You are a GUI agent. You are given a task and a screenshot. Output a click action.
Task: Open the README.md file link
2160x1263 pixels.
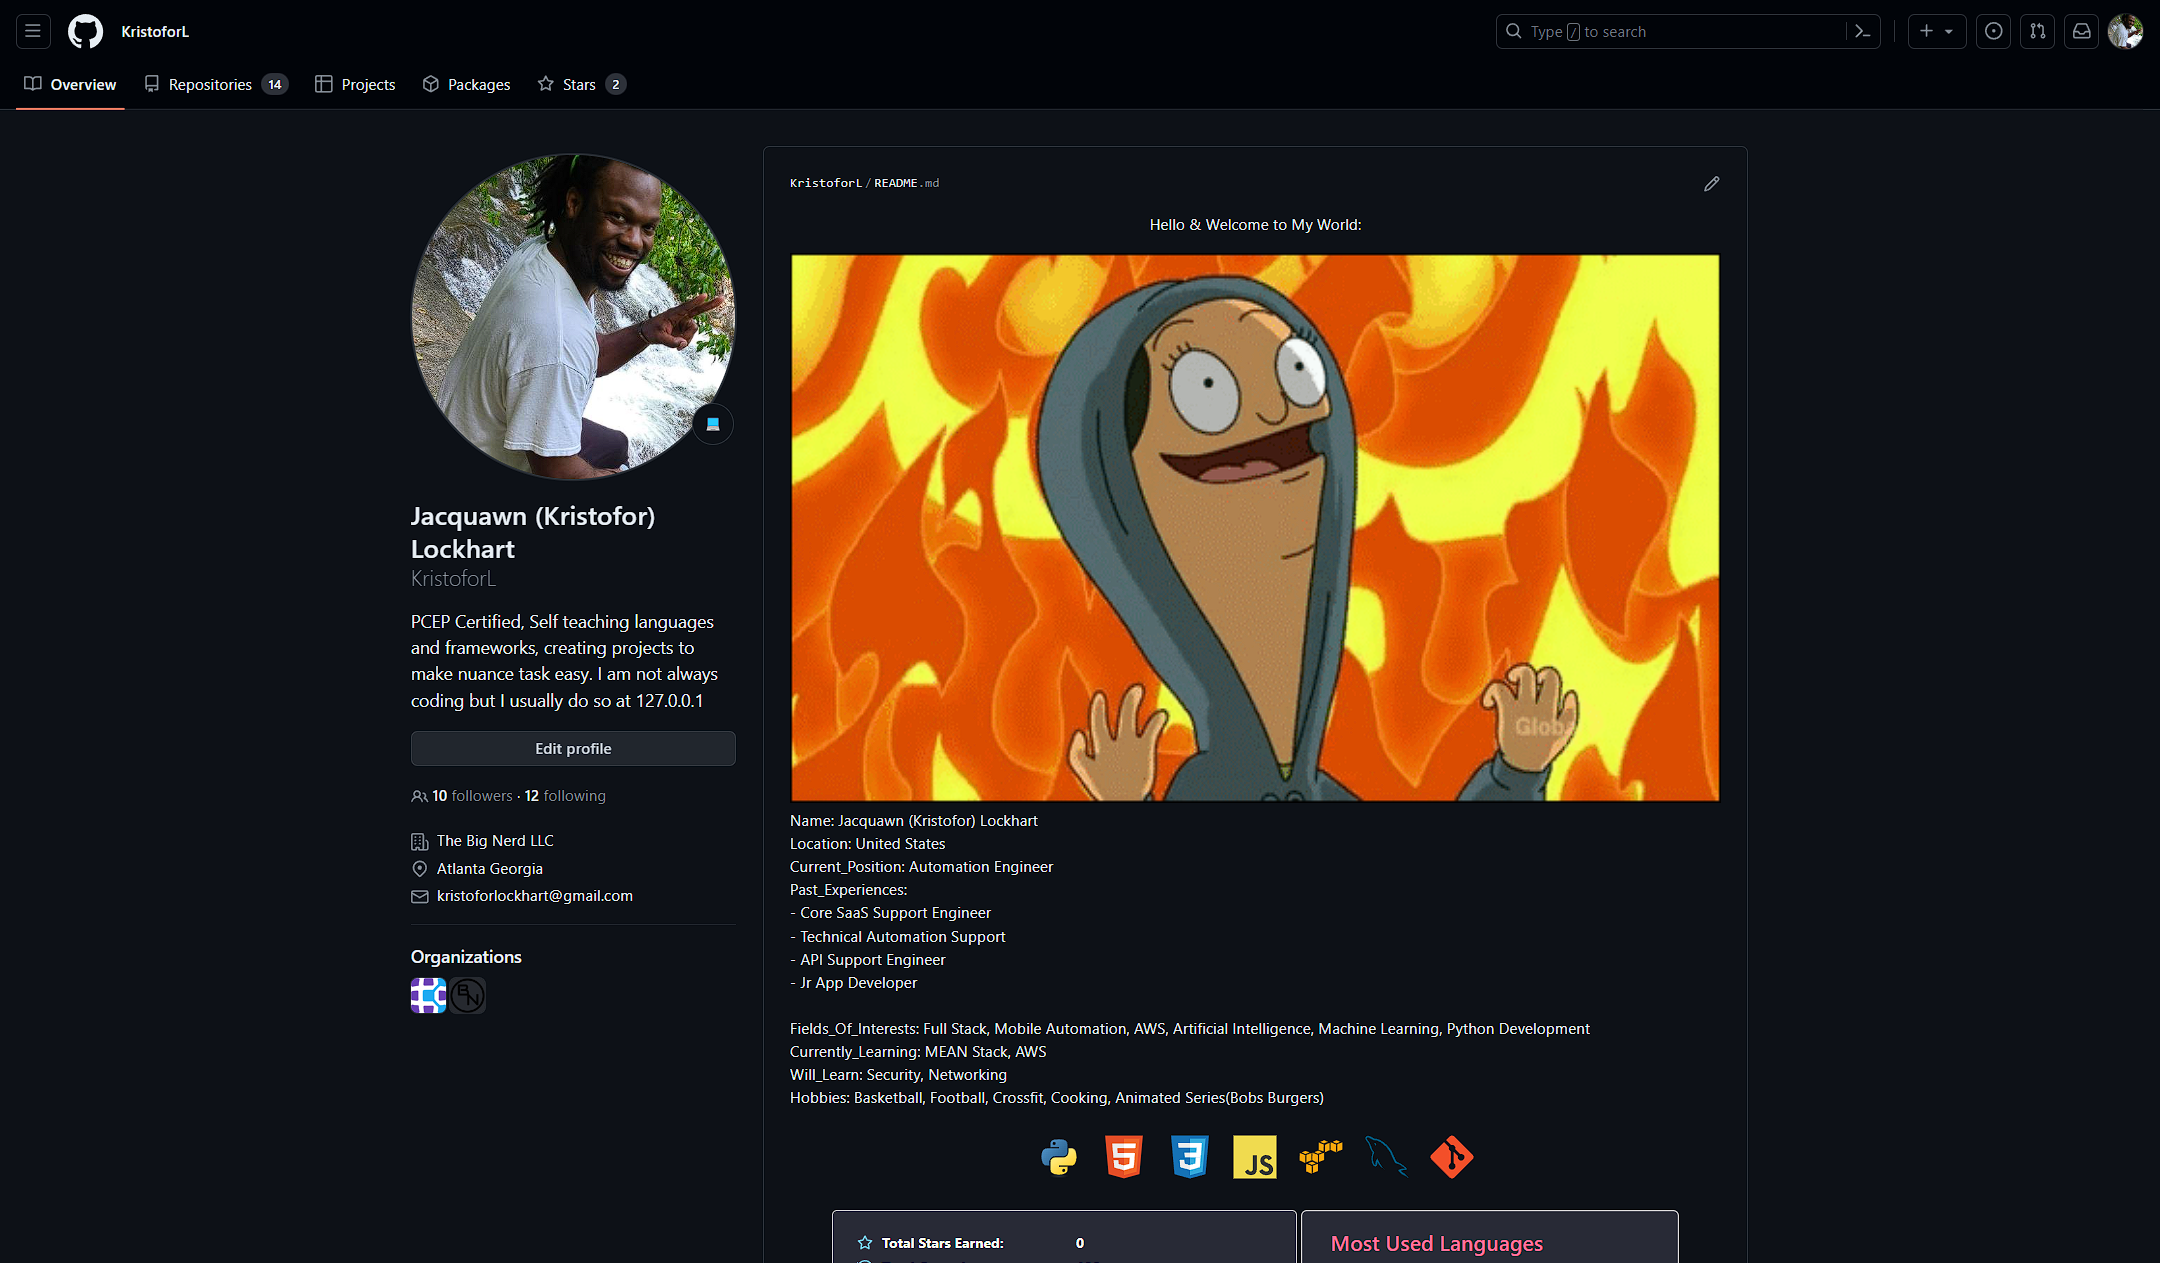click(x=906, y=183)
